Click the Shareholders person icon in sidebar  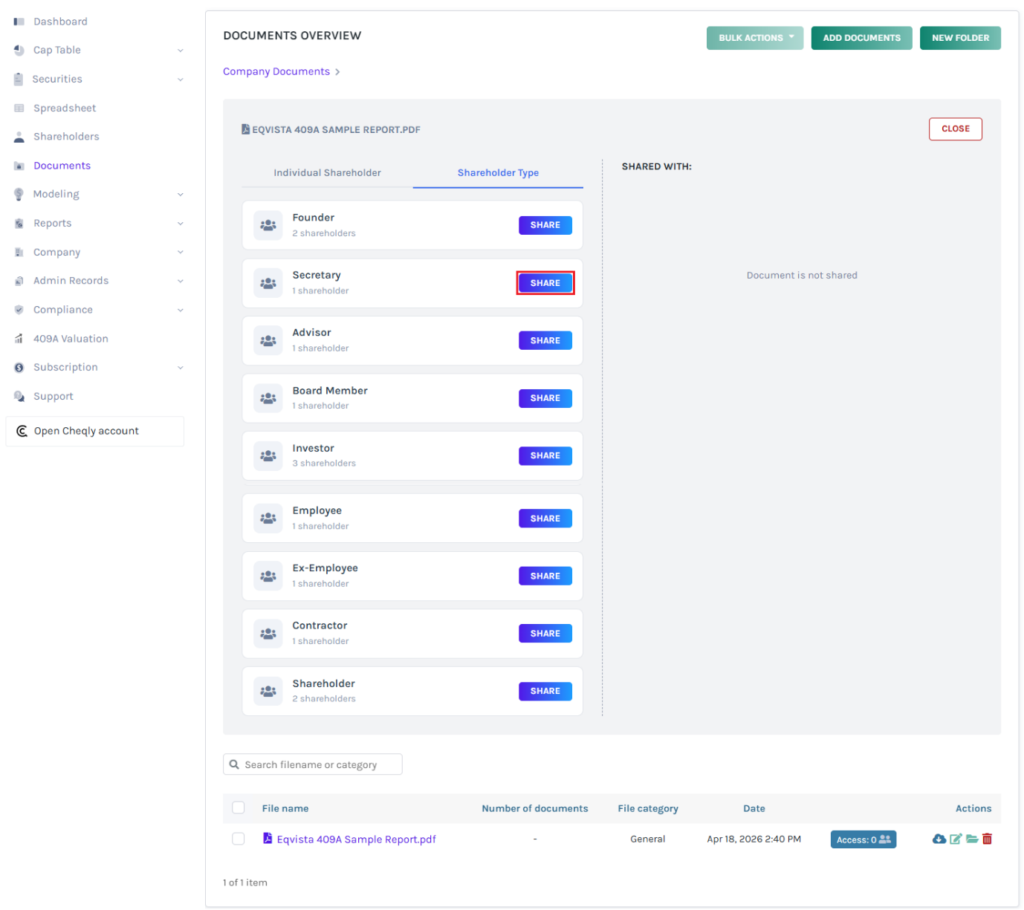[19, 137]
